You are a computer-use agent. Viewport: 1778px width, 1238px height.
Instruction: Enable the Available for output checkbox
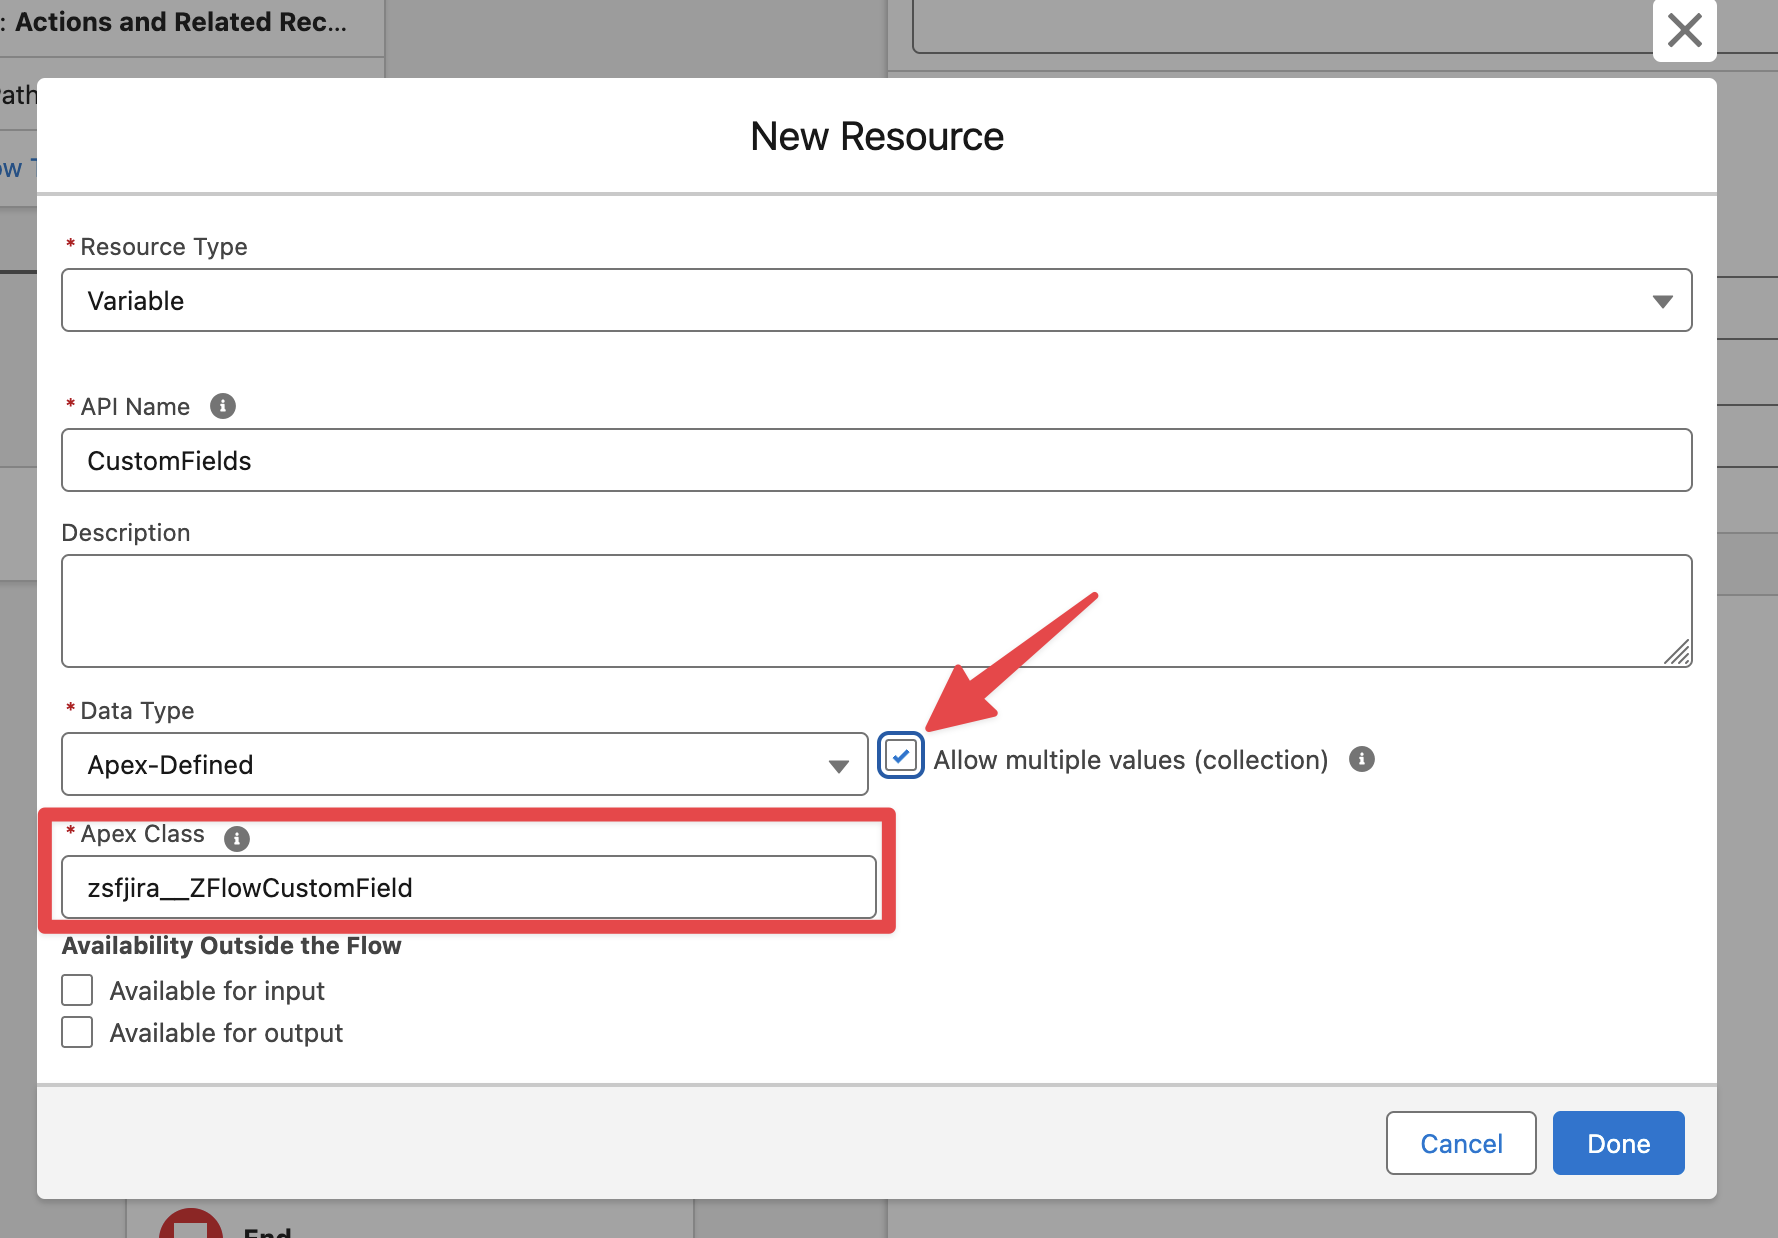point(77,1032)
